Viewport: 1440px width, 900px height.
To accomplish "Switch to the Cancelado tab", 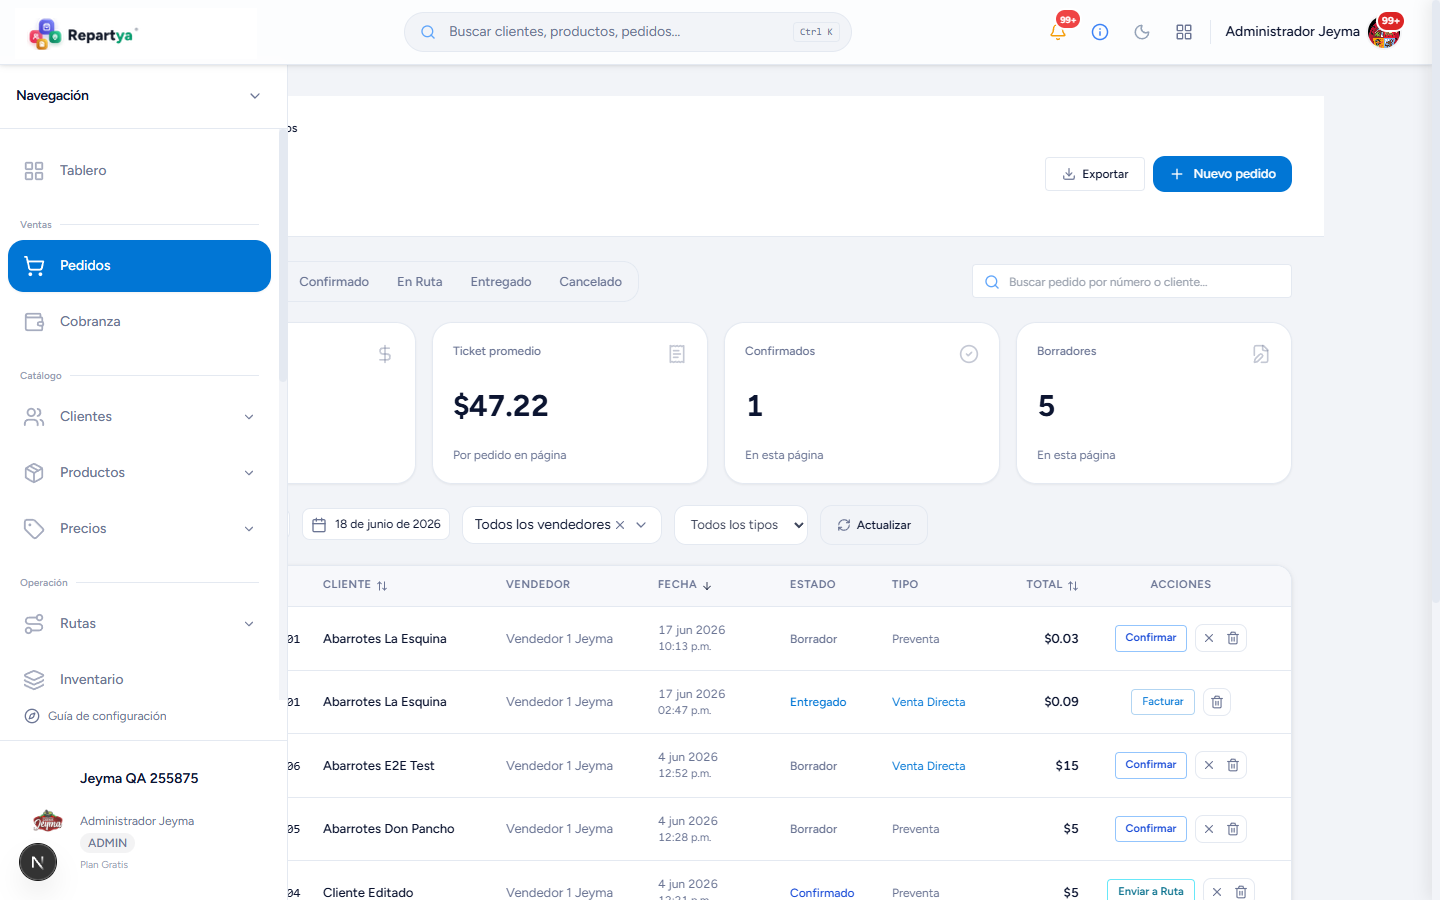I will pyautogui.click(x=590, y=282).
